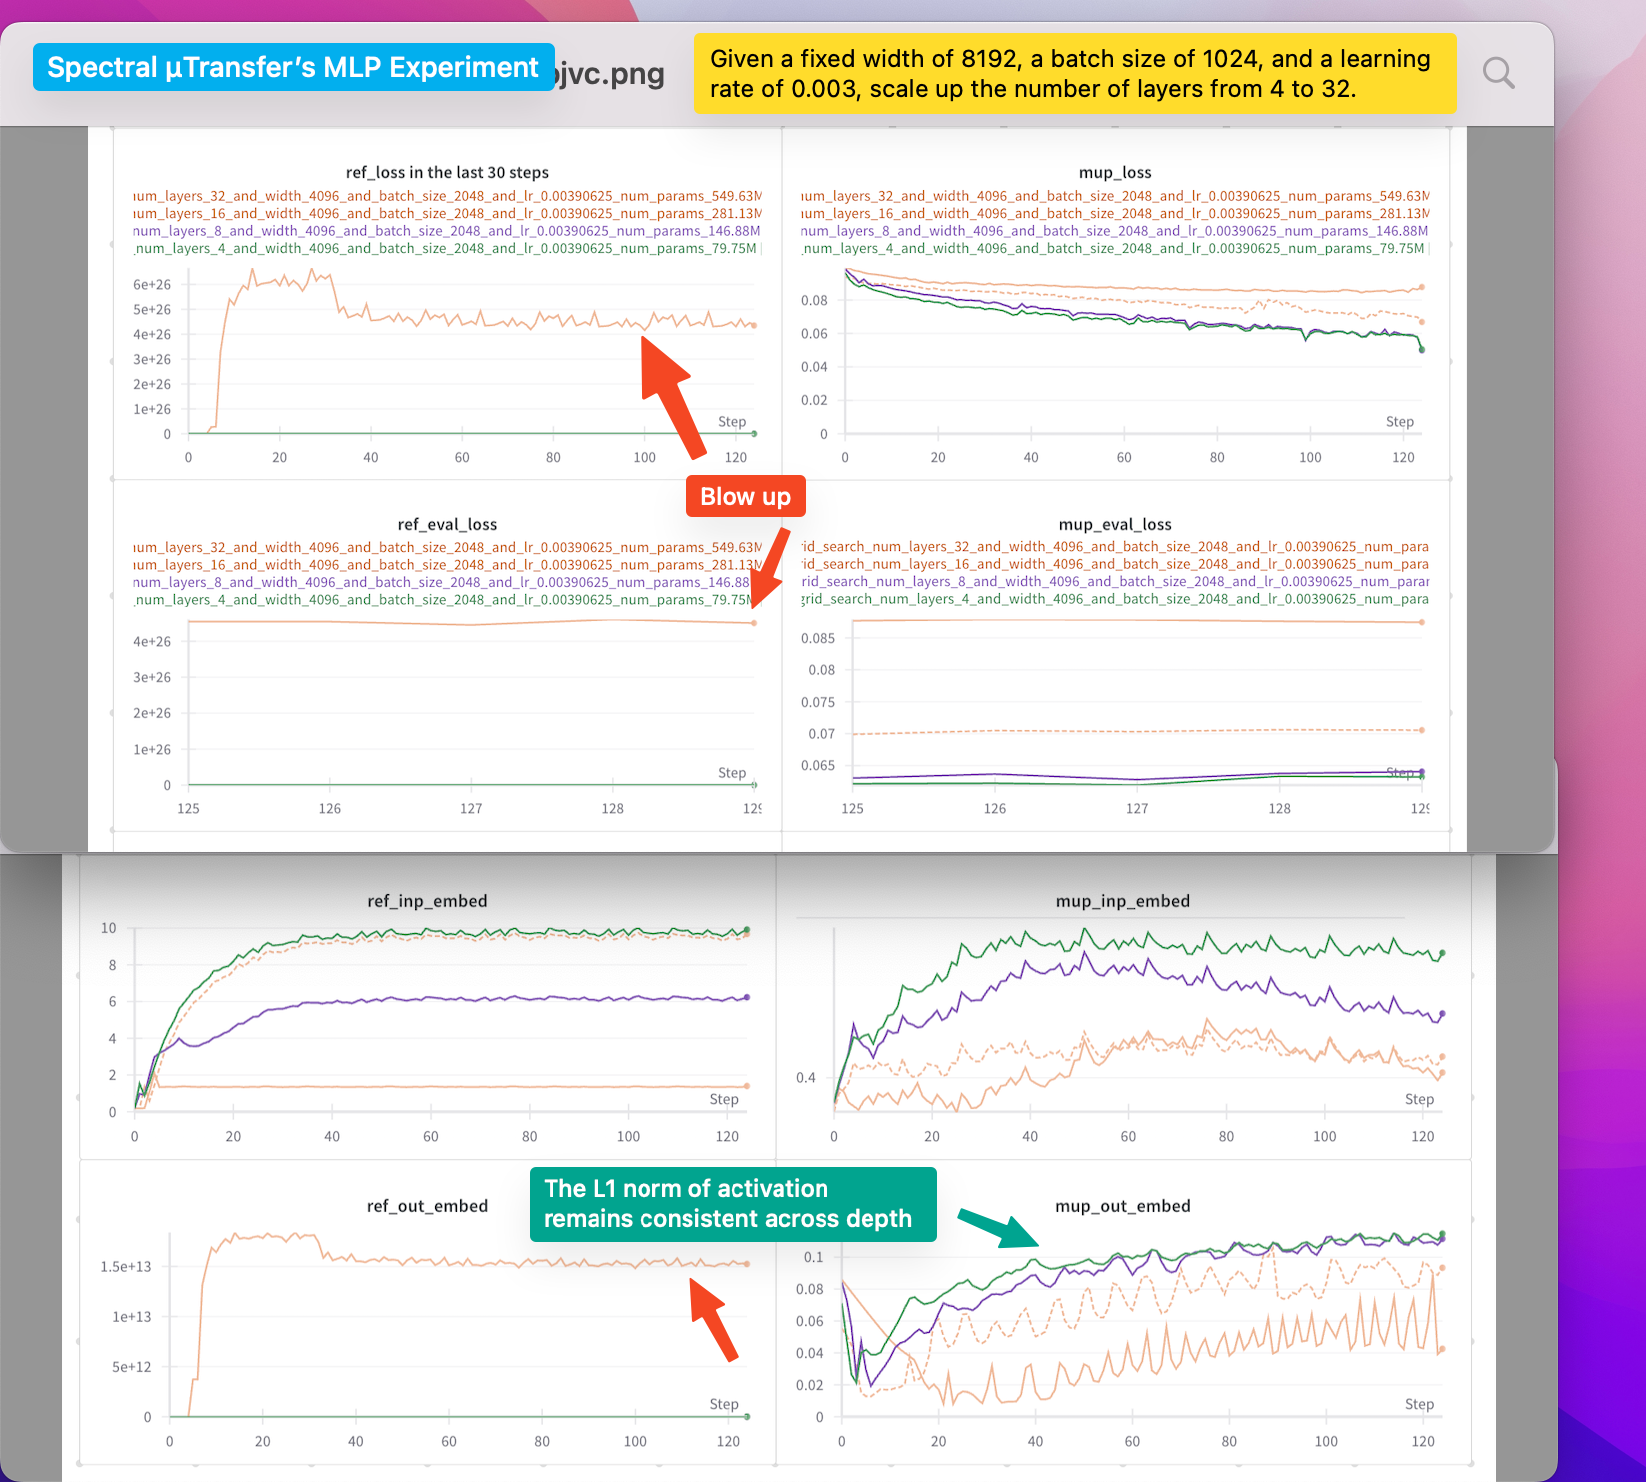Click the red Blow up label
Screen dimensions: 1646x1482
(745, 496)
